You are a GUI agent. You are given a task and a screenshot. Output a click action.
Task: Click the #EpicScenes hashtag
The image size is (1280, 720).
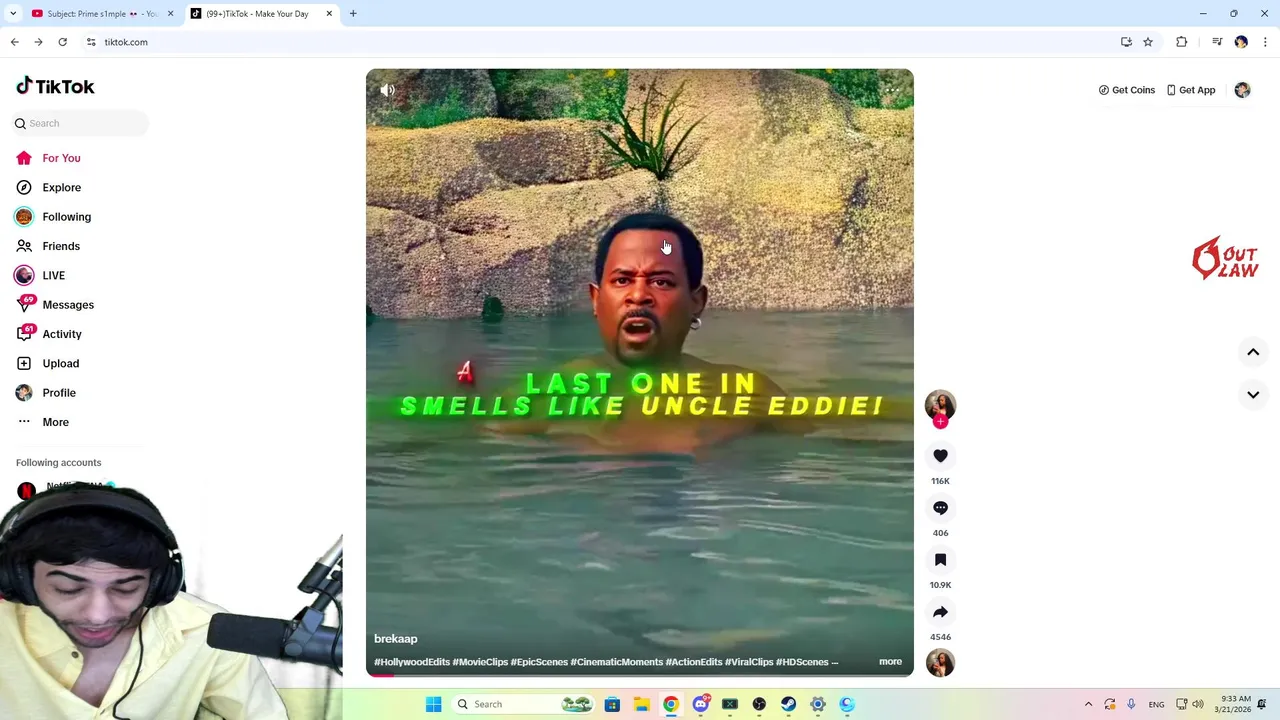click(x=539, y=662)
